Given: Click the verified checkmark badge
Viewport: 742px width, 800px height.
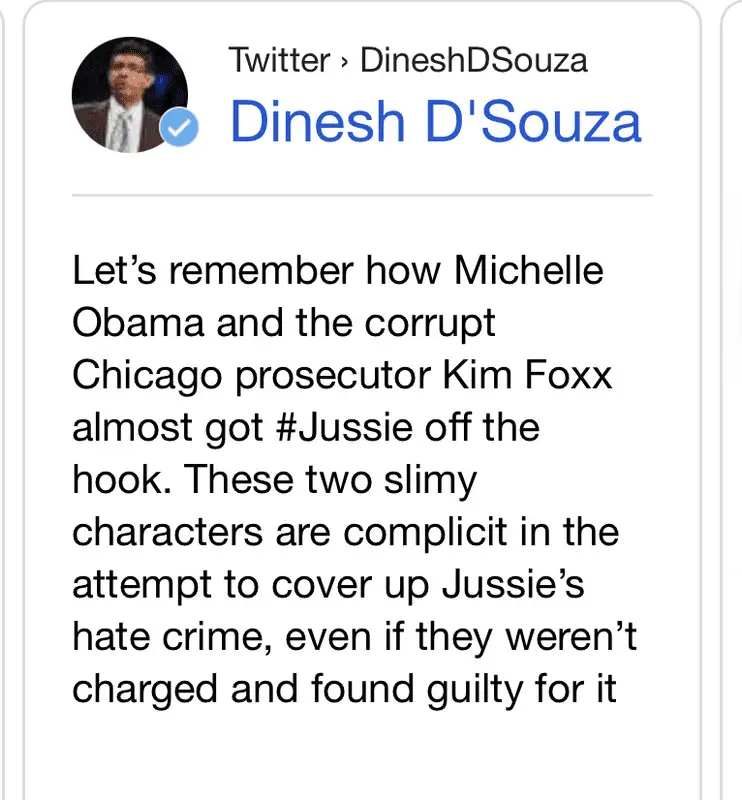Looking at the screenshot, I should tap(182, 130).
